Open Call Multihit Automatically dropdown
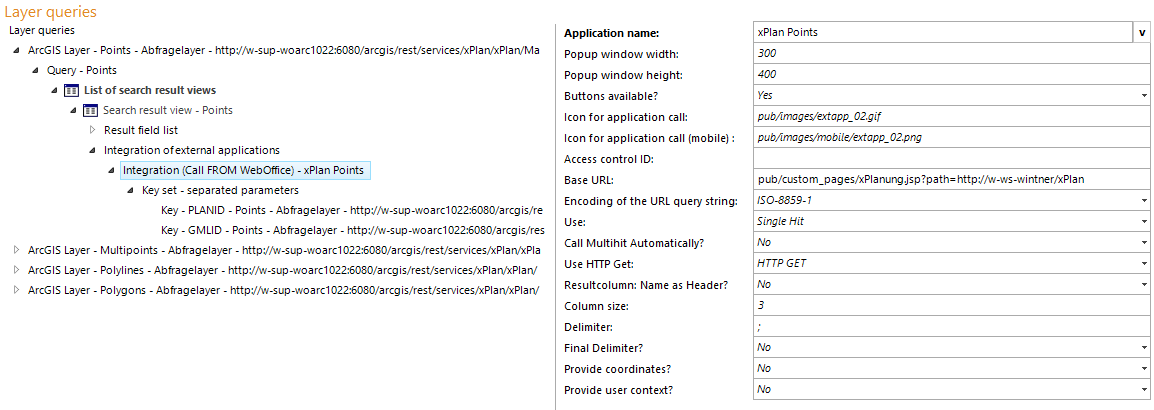Viewport: 1154px width, 410px height. [1144, 242]
